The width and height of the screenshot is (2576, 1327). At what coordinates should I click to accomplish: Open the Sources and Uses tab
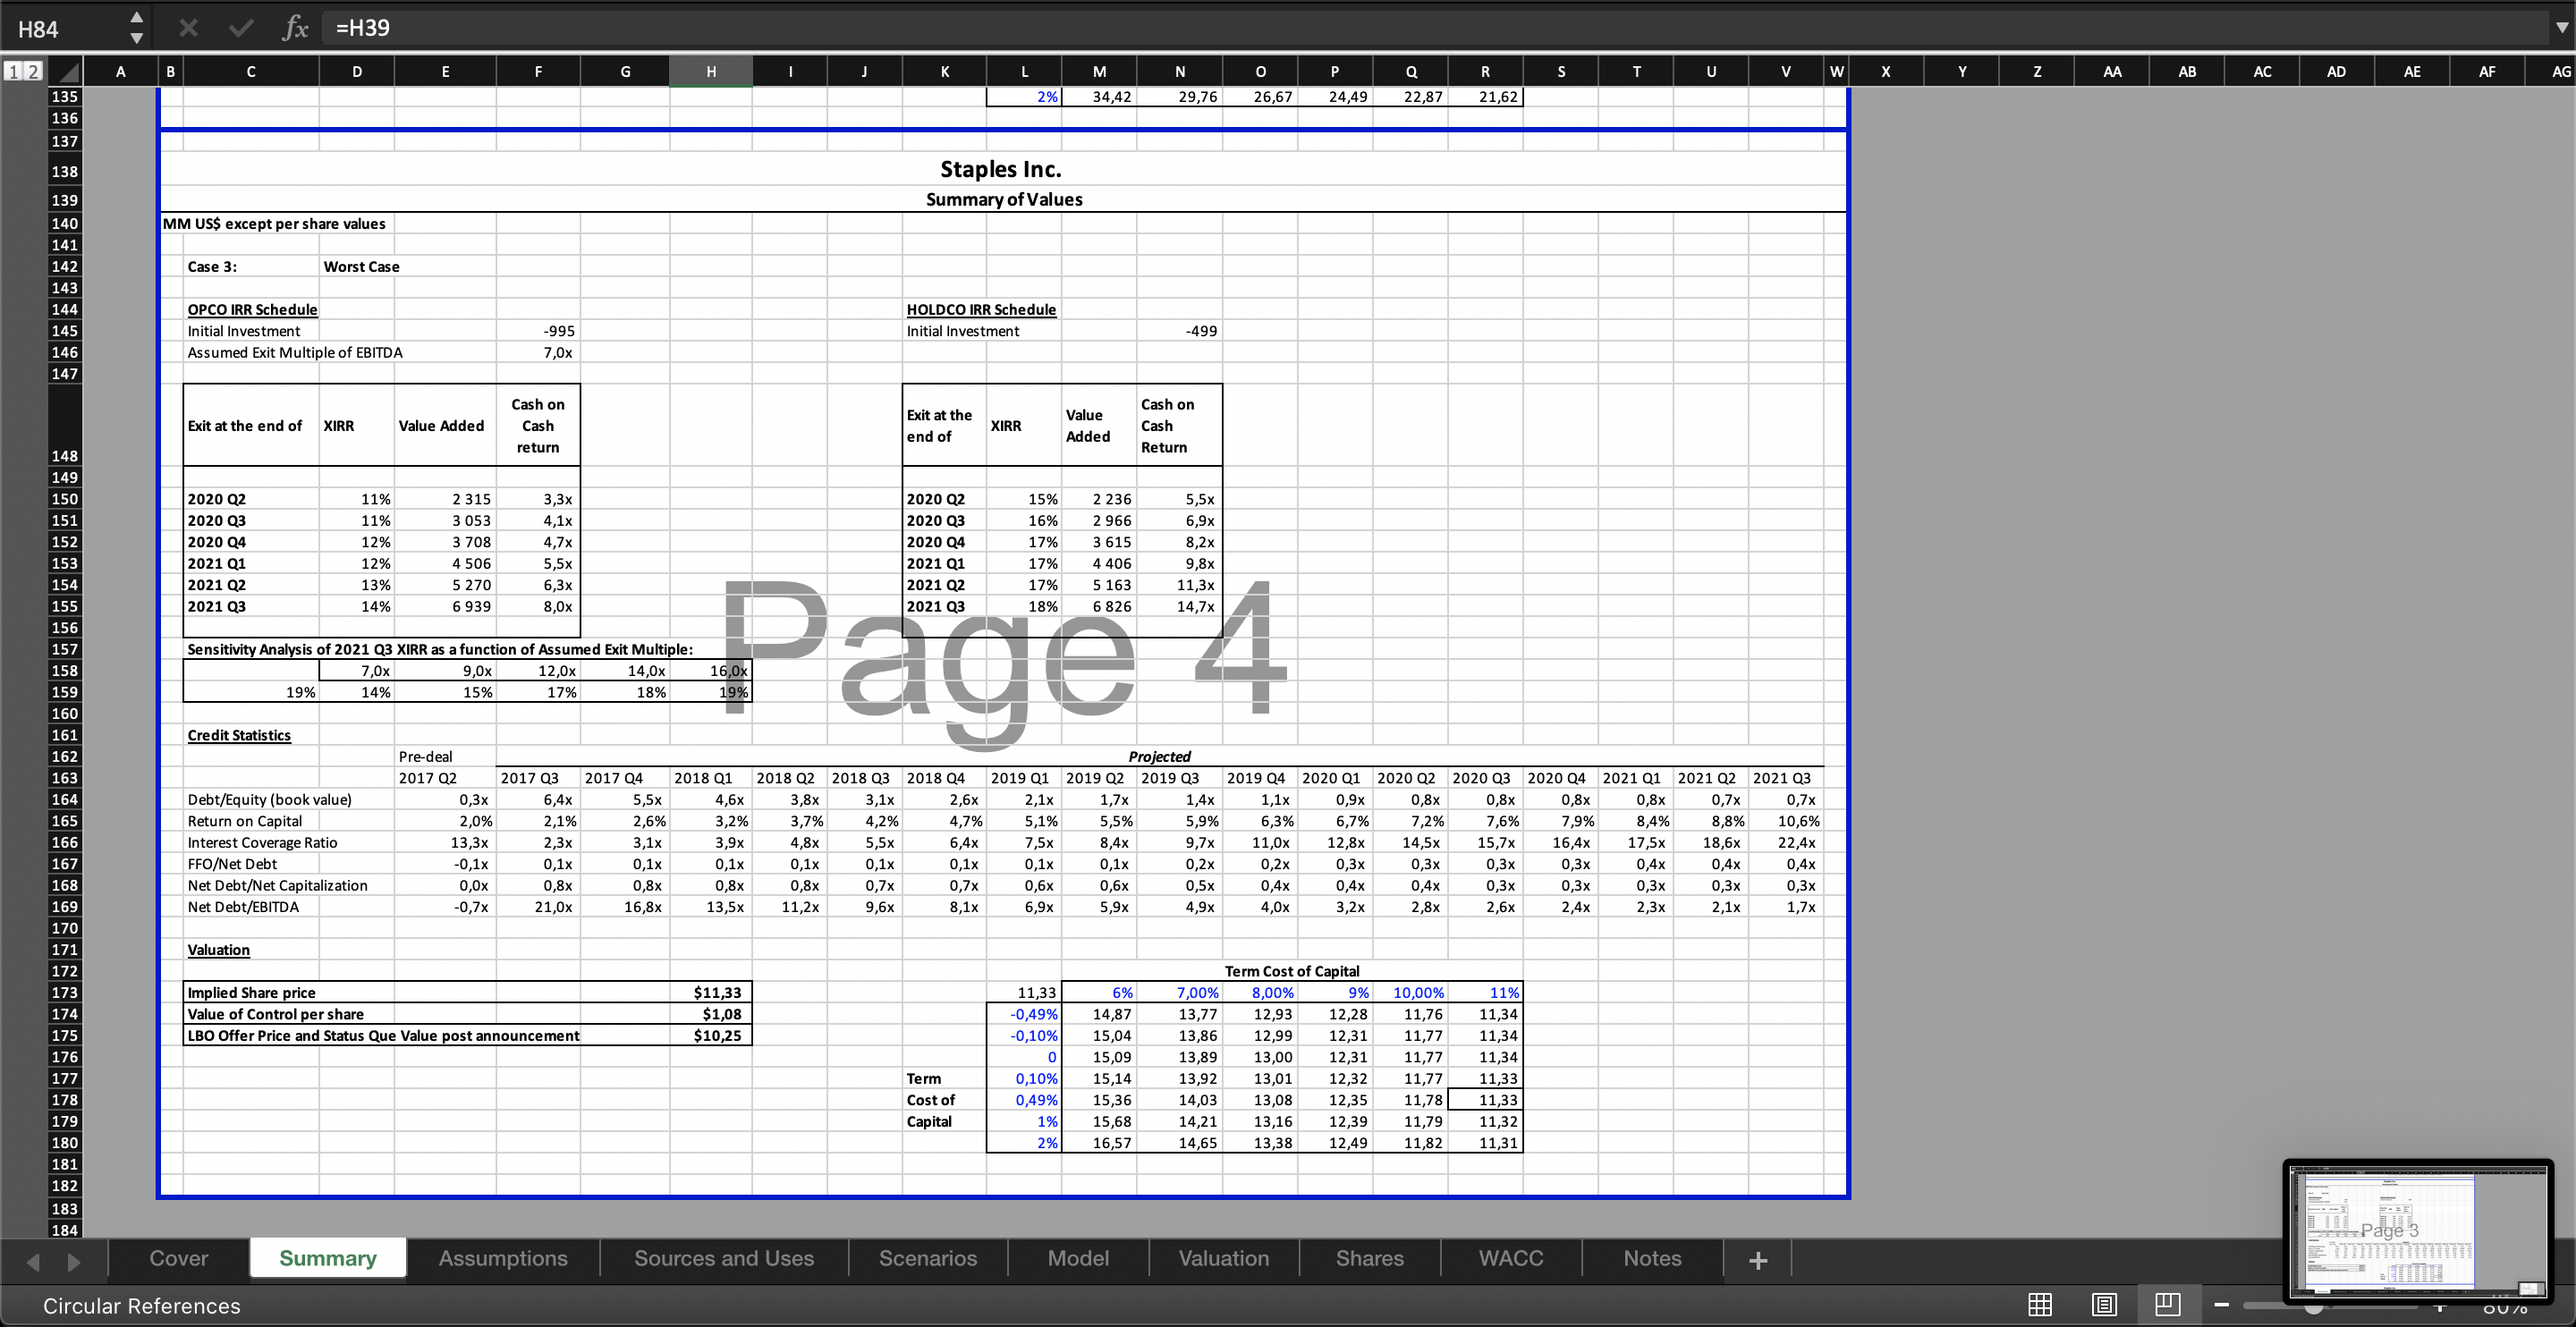tap(724, 1258)
